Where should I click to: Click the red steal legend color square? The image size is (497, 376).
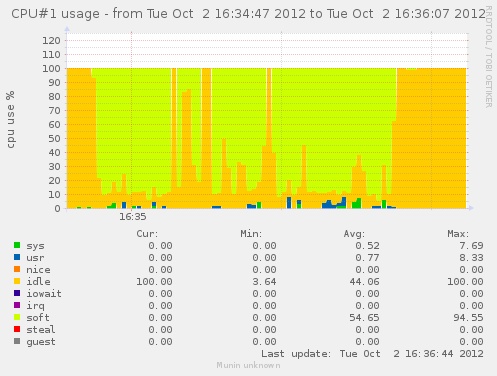[x=17, y=329]
